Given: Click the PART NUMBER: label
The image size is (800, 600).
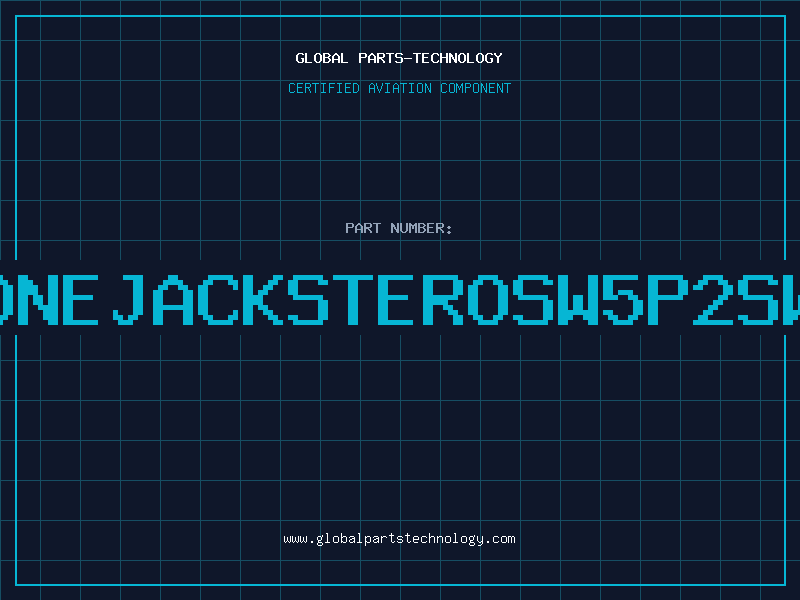Looking at the screenshot, I should click(x=399, y=228).
